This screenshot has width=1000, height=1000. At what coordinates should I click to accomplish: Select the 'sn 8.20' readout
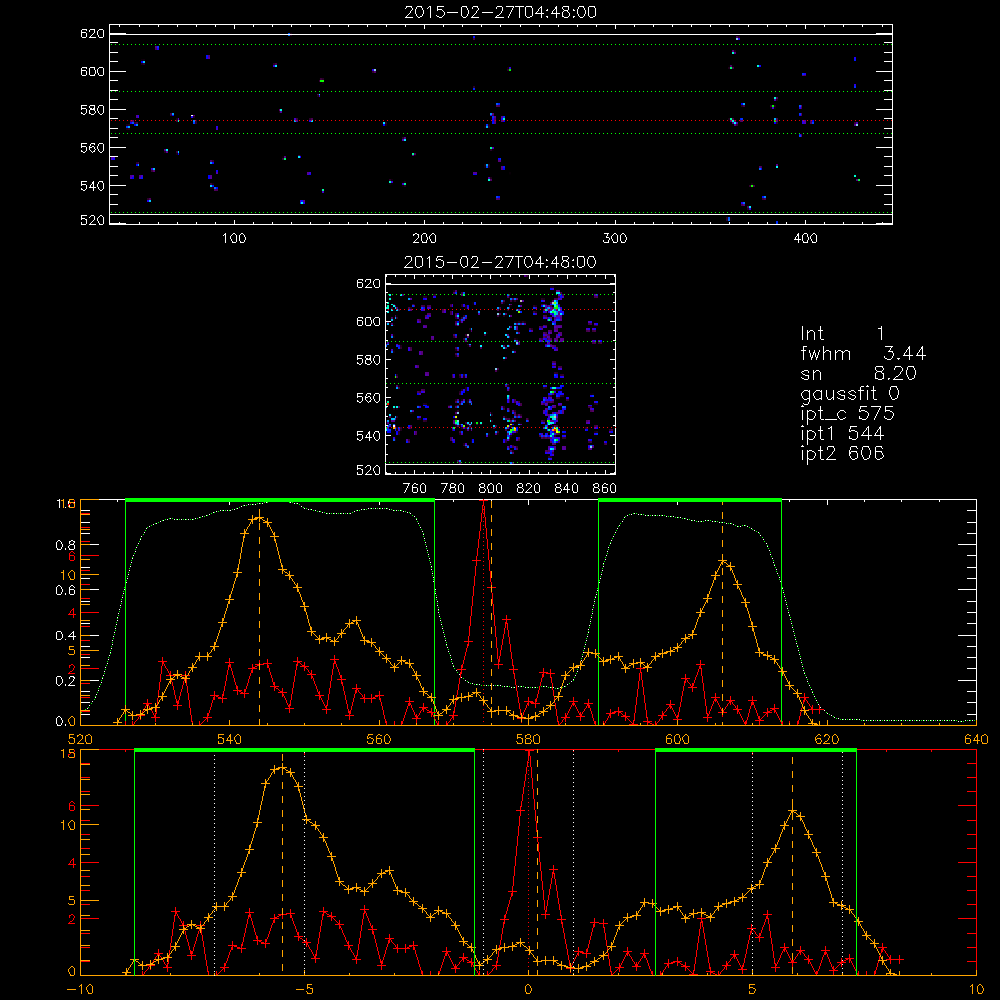pos(858,373)
